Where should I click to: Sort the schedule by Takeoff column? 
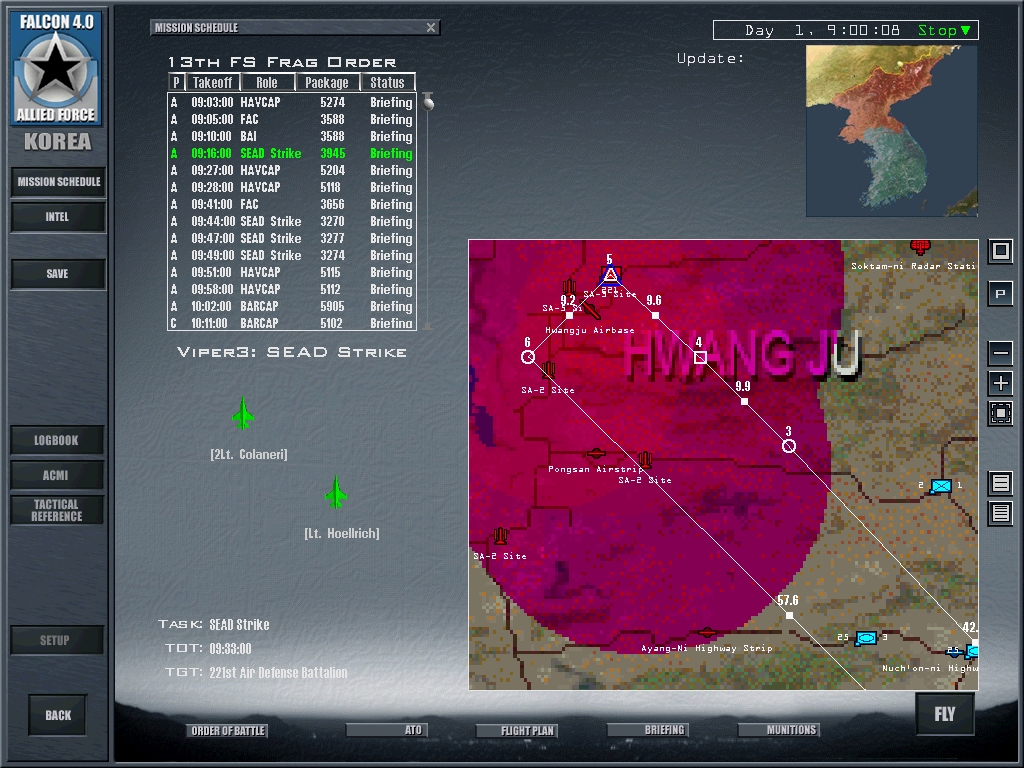pos(212,83)
